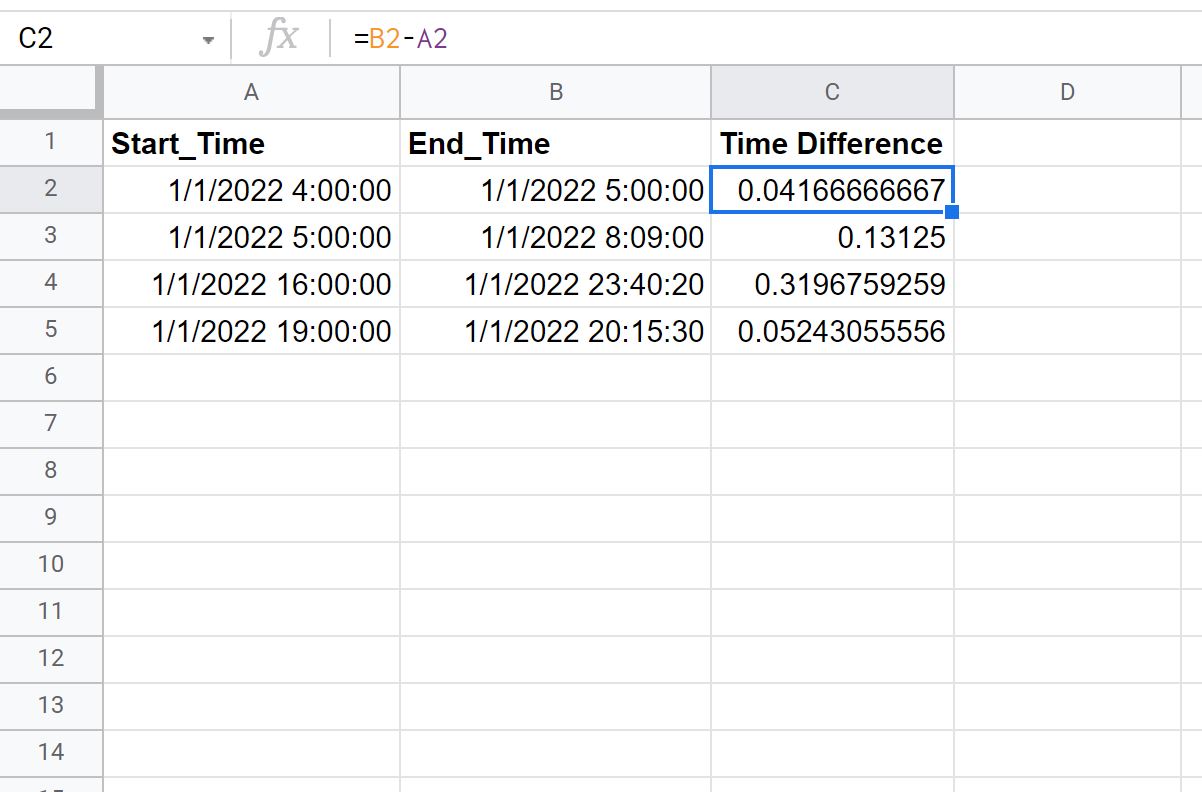Select row 1 header
The height and width of the screenshot is (792, 1202).
pyautogui.click(x=51, y=143)
